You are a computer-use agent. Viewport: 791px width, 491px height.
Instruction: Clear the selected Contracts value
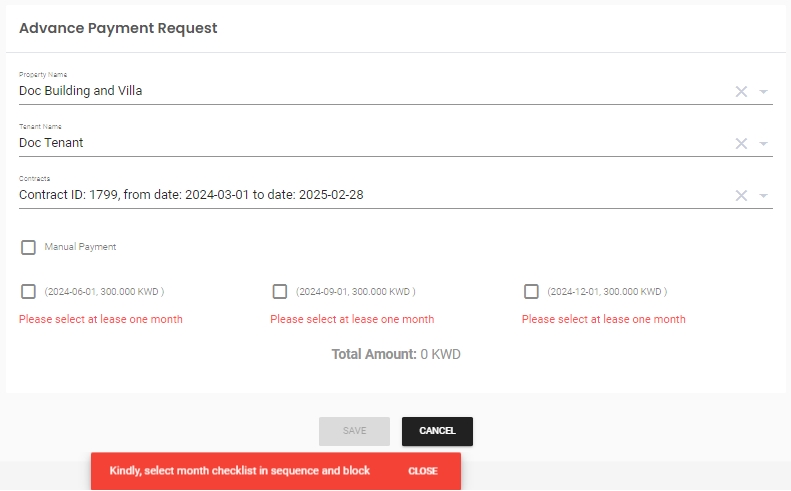click(x=741, y=195)
